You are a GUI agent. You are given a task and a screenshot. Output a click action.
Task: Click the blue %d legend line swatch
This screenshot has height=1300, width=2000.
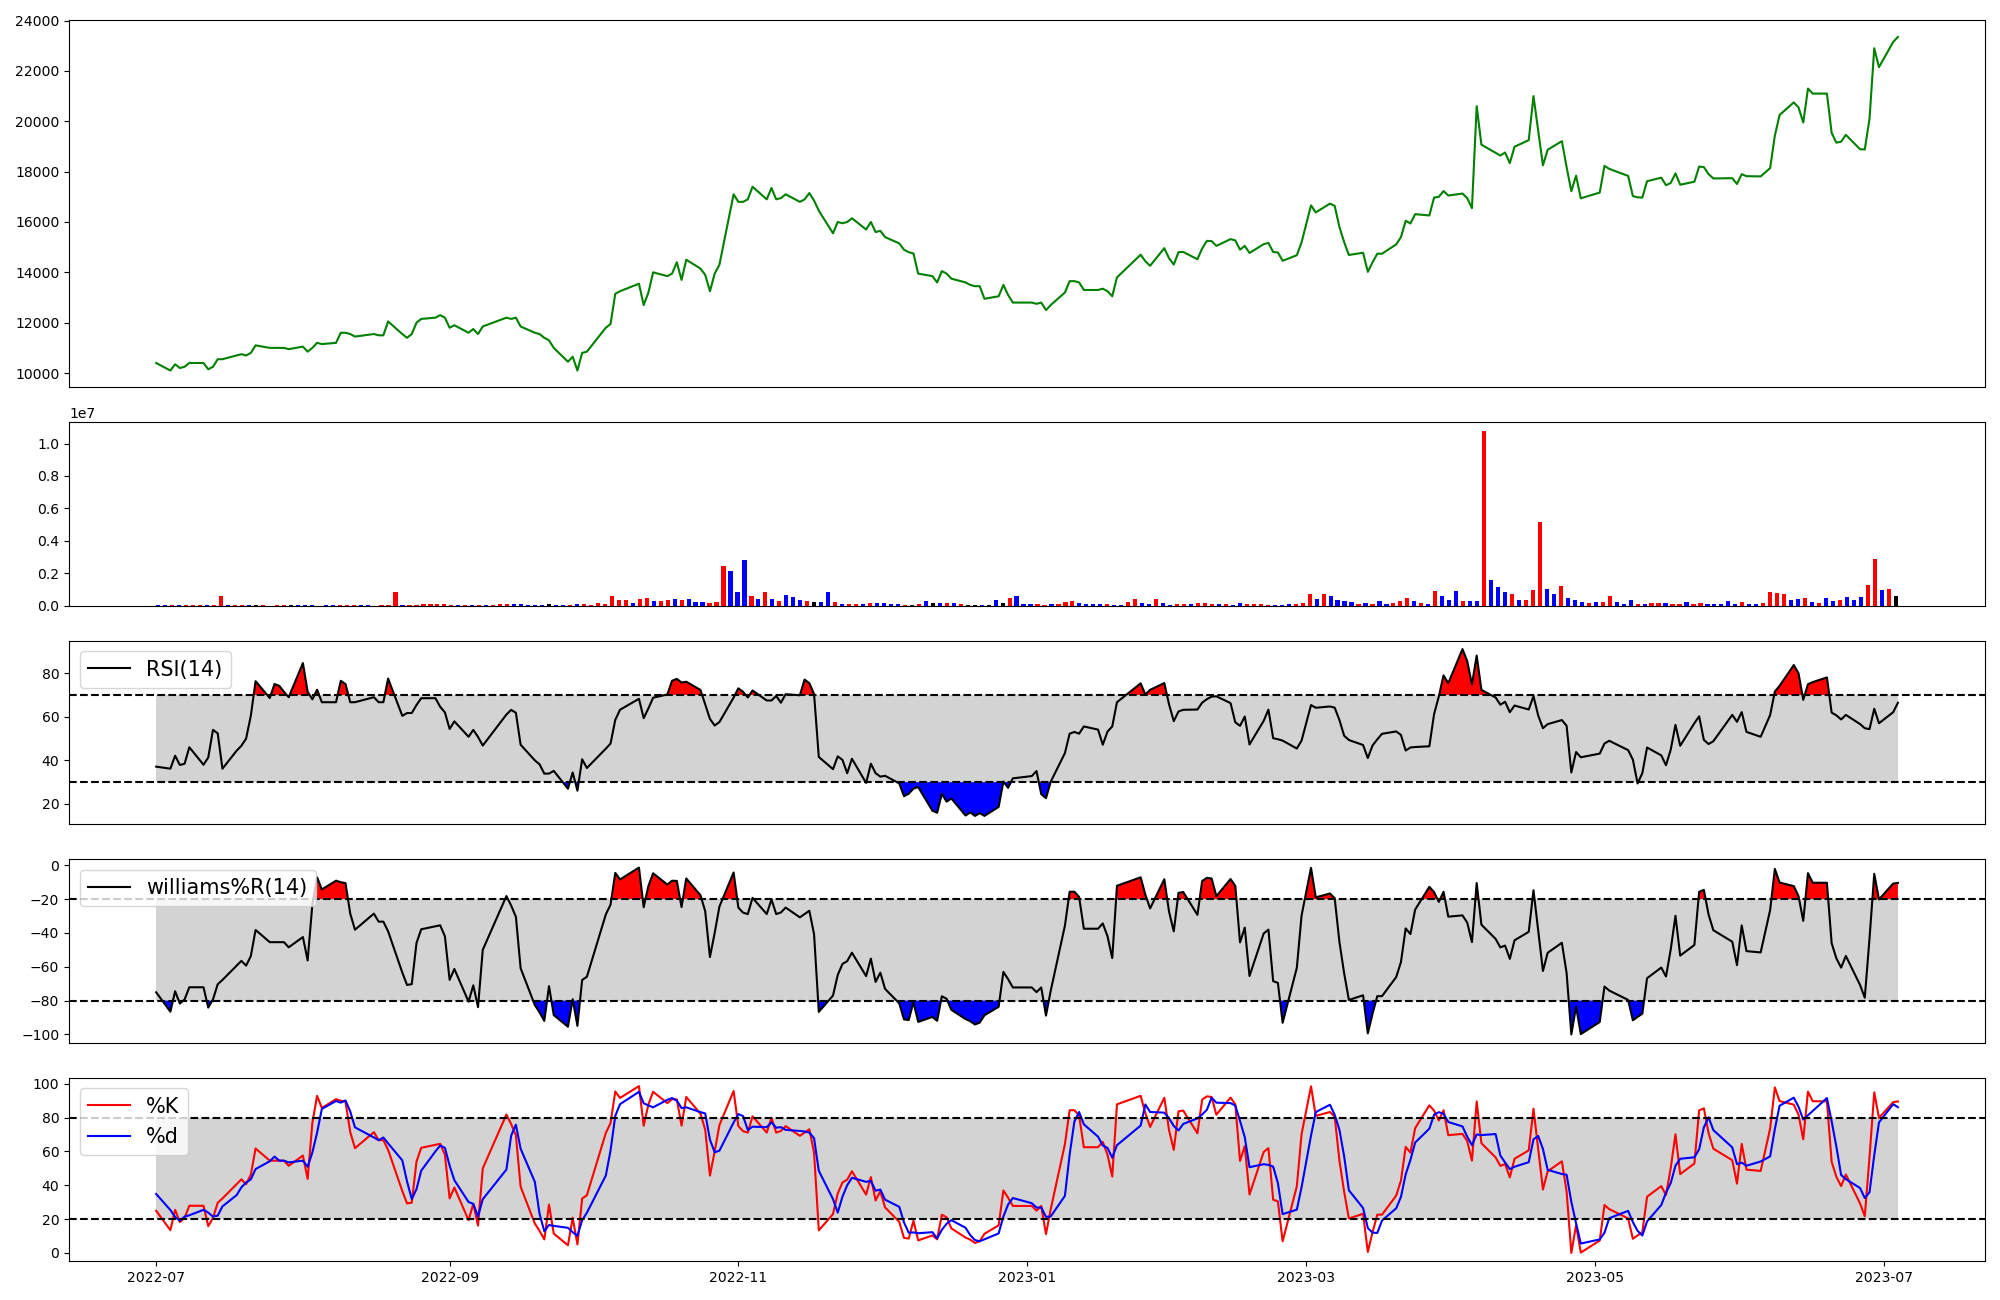point(108,1136)
